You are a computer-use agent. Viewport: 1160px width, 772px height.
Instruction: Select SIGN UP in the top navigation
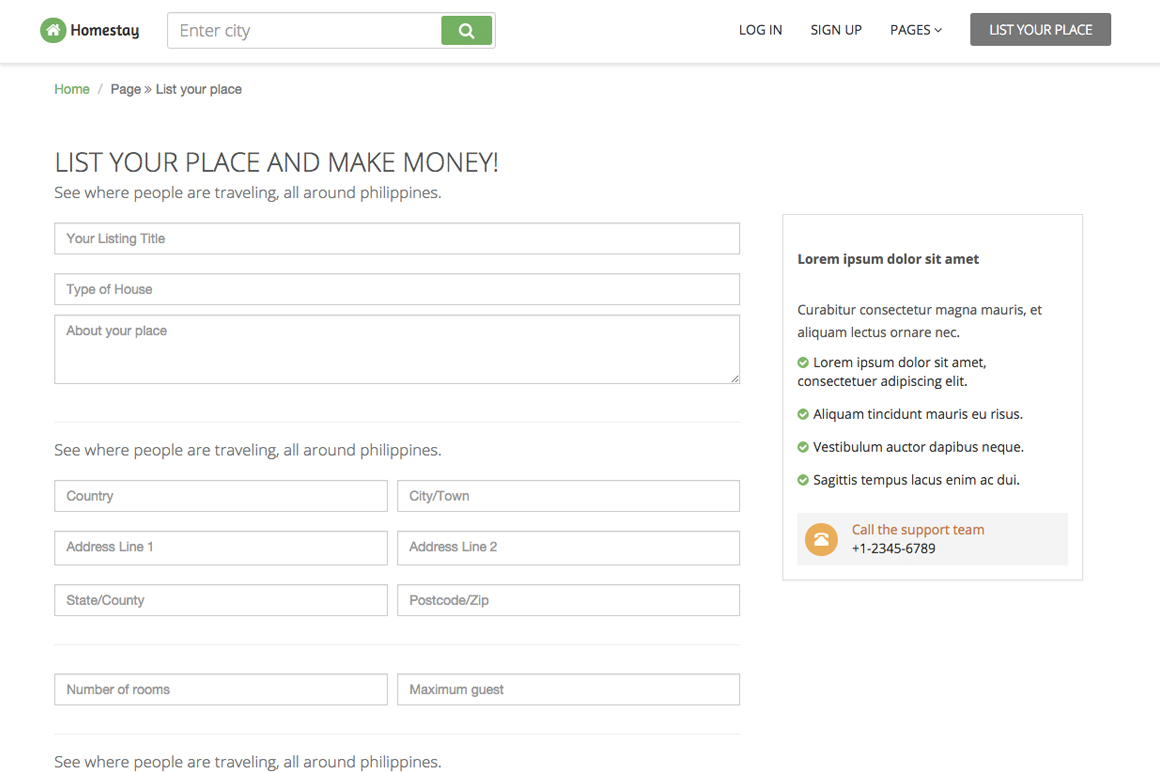(x=836, y=30)
